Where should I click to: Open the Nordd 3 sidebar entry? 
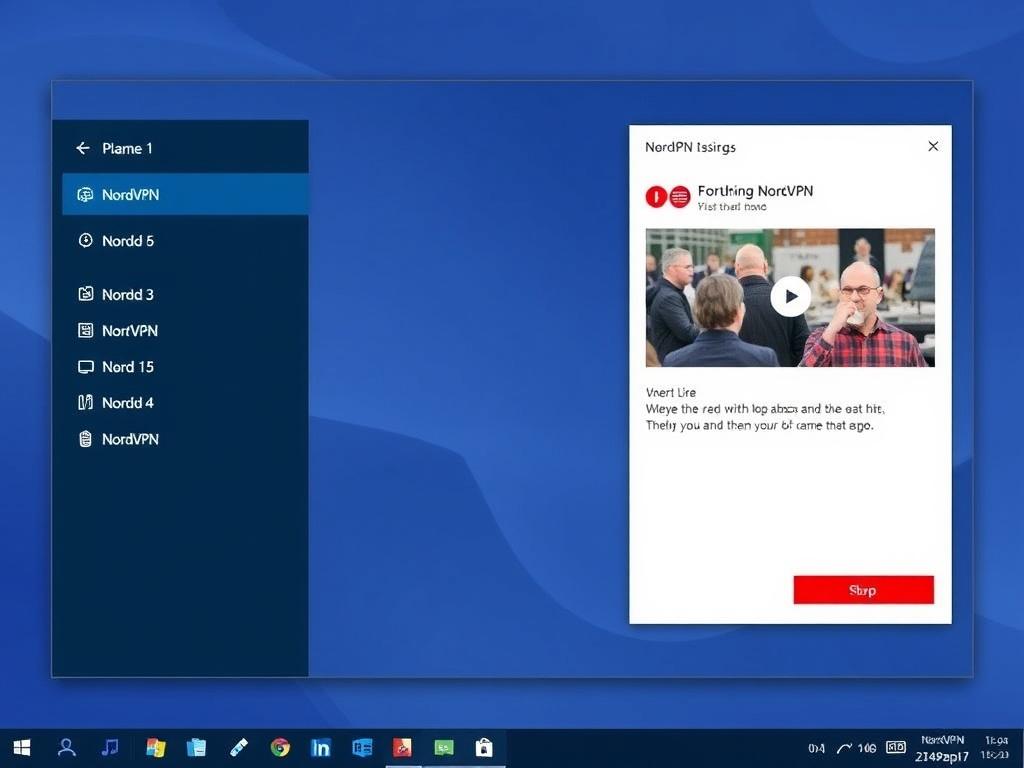coord(185,294)
